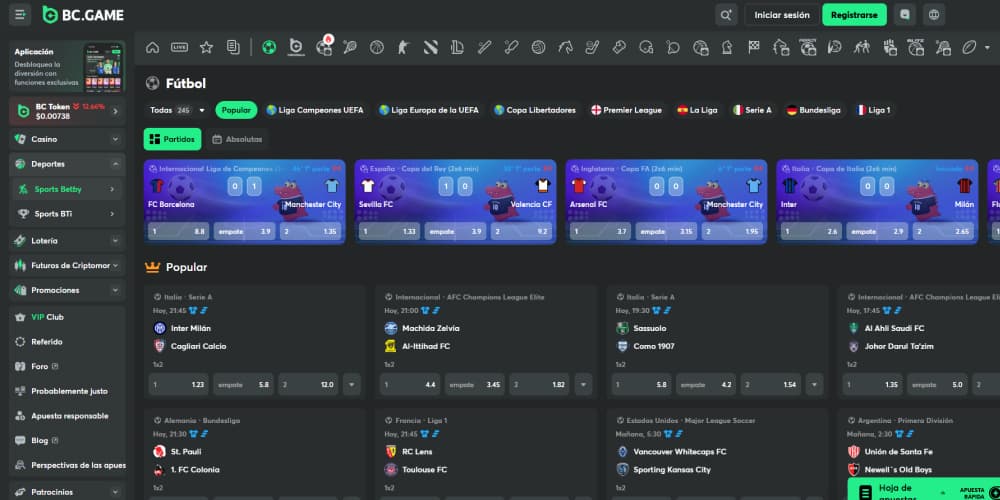The width and height of the screenshot is (1000, 500).
Task: Bet empate 5.8 for Inter Milán match
Action: point(243,385)
